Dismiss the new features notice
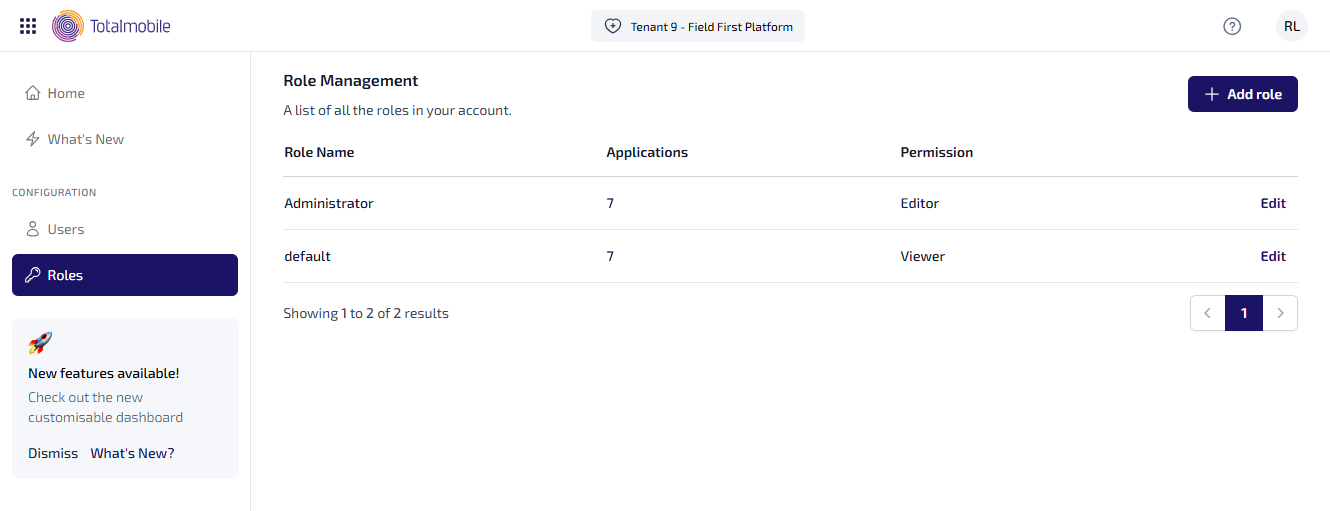Image resolution: width=1330 pixels, height=511 pixels. tap(53, 453)
